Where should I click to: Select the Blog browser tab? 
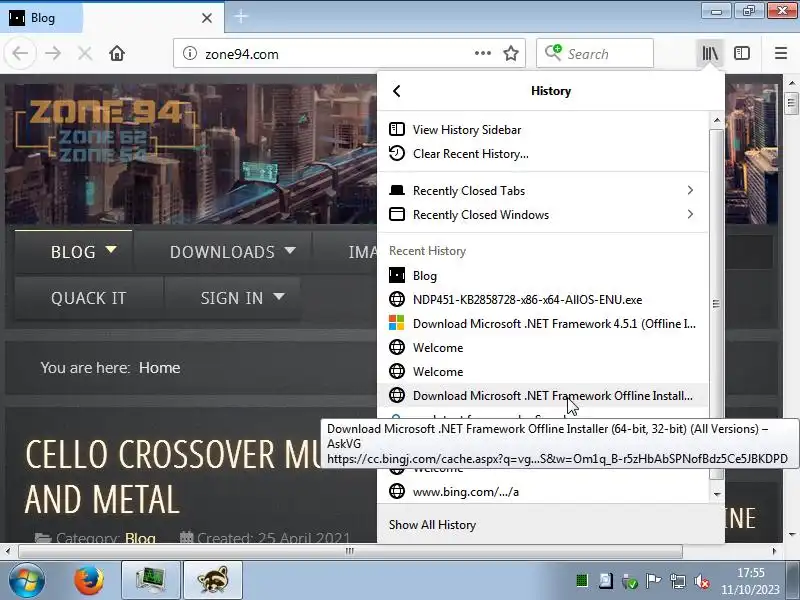click(x=111, y=18)
